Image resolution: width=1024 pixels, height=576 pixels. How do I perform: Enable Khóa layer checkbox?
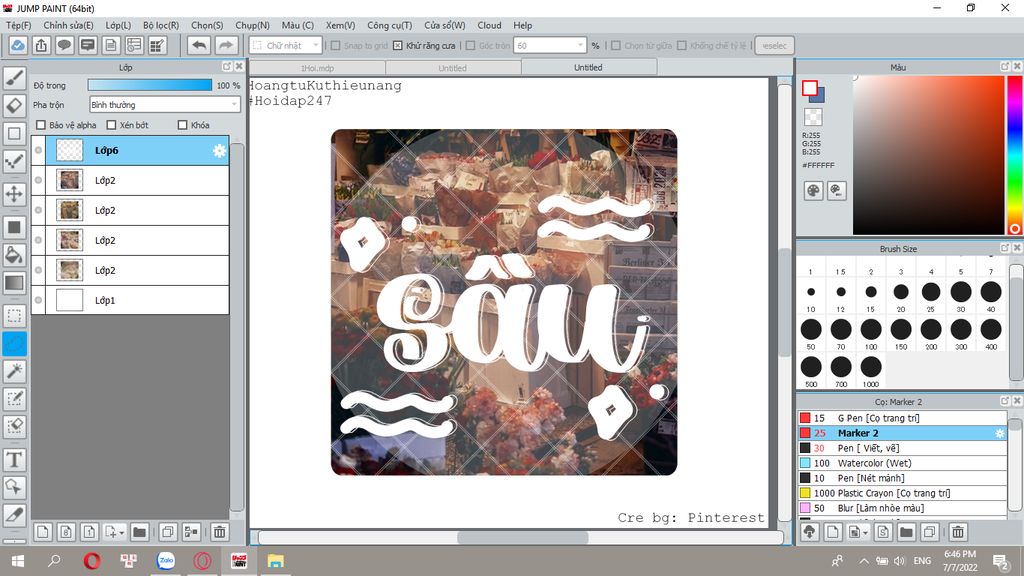point(182,125)
